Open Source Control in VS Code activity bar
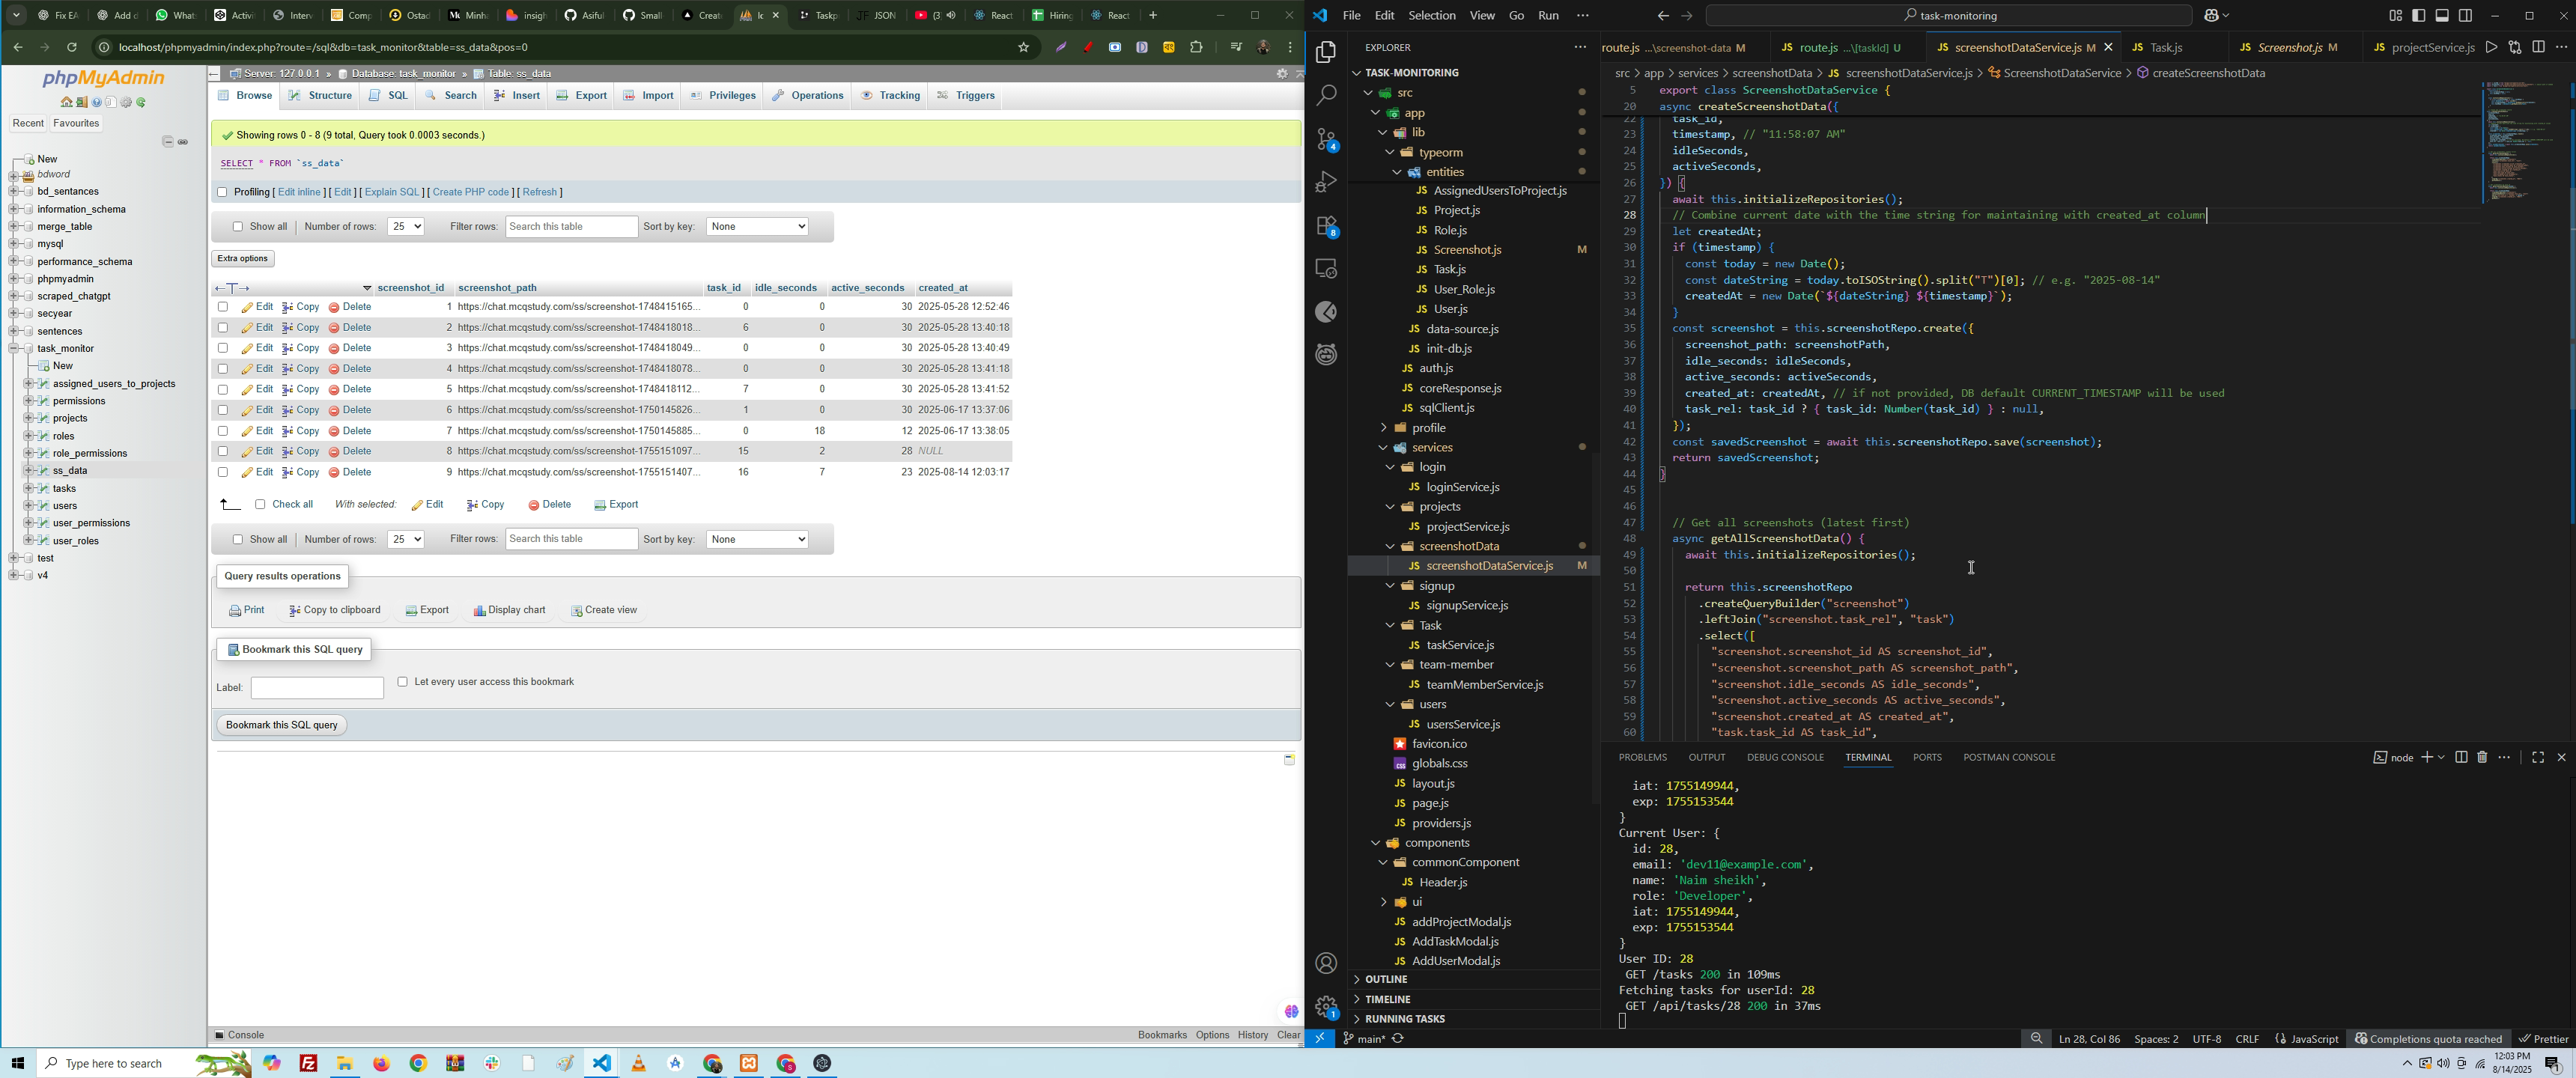 (1326, 139)
